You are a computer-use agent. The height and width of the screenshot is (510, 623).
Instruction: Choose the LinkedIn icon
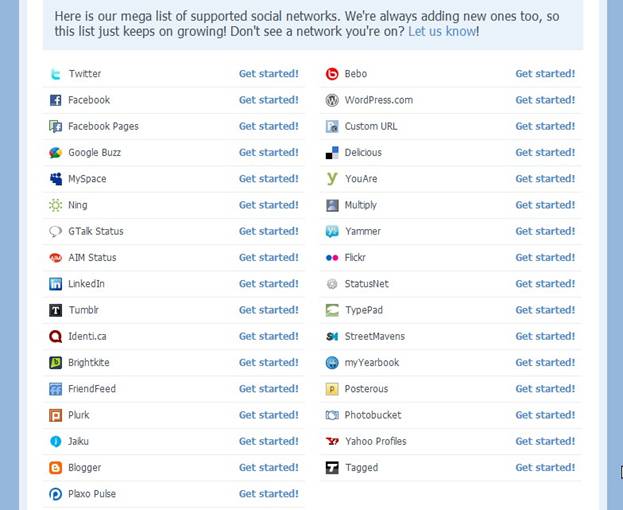pos(56,284)
